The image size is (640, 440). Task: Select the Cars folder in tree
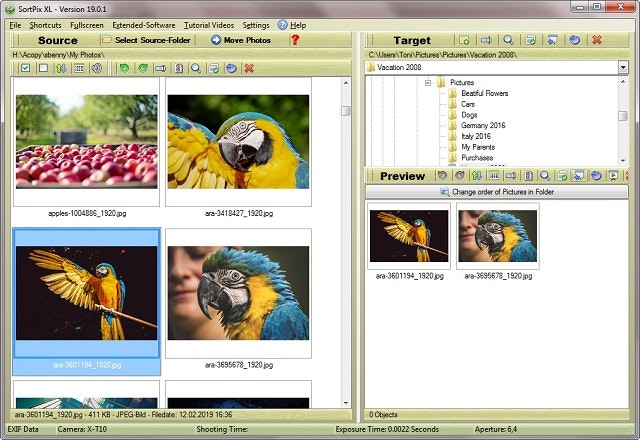coord(468,104)
